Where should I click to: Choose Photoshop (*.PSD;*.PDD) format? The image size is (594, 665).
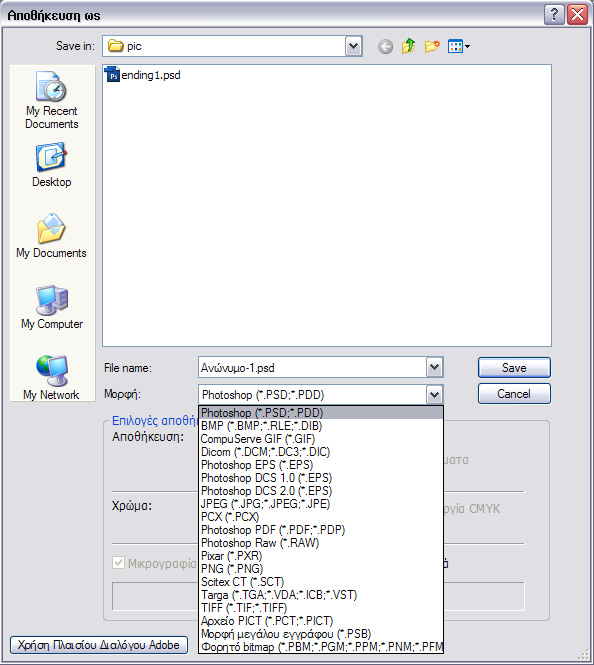[321, 413]
